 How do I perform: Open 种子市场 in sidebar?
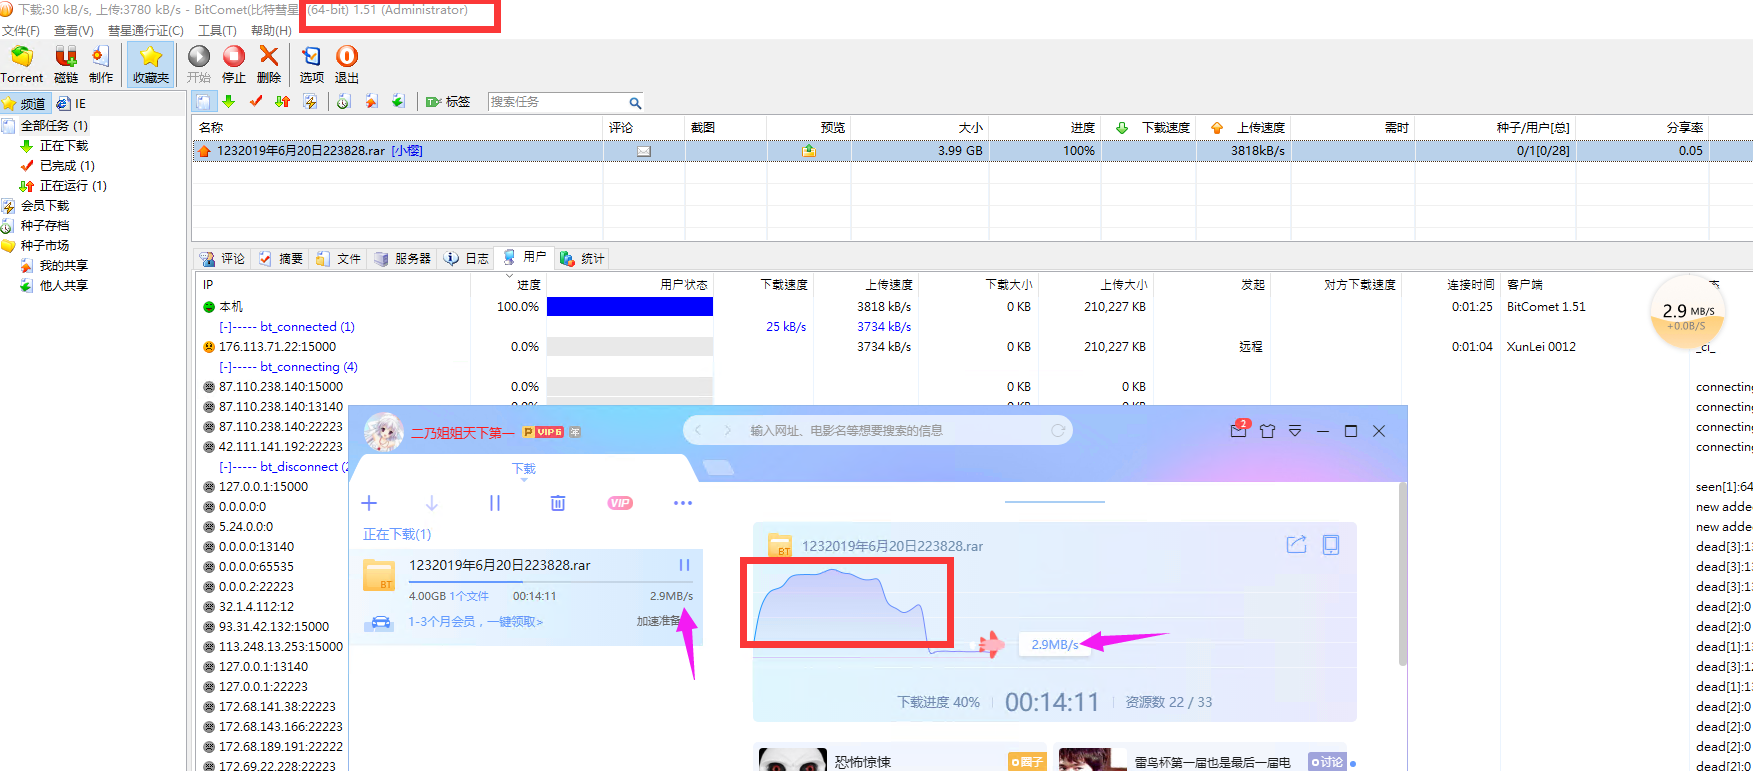point(45,246)
